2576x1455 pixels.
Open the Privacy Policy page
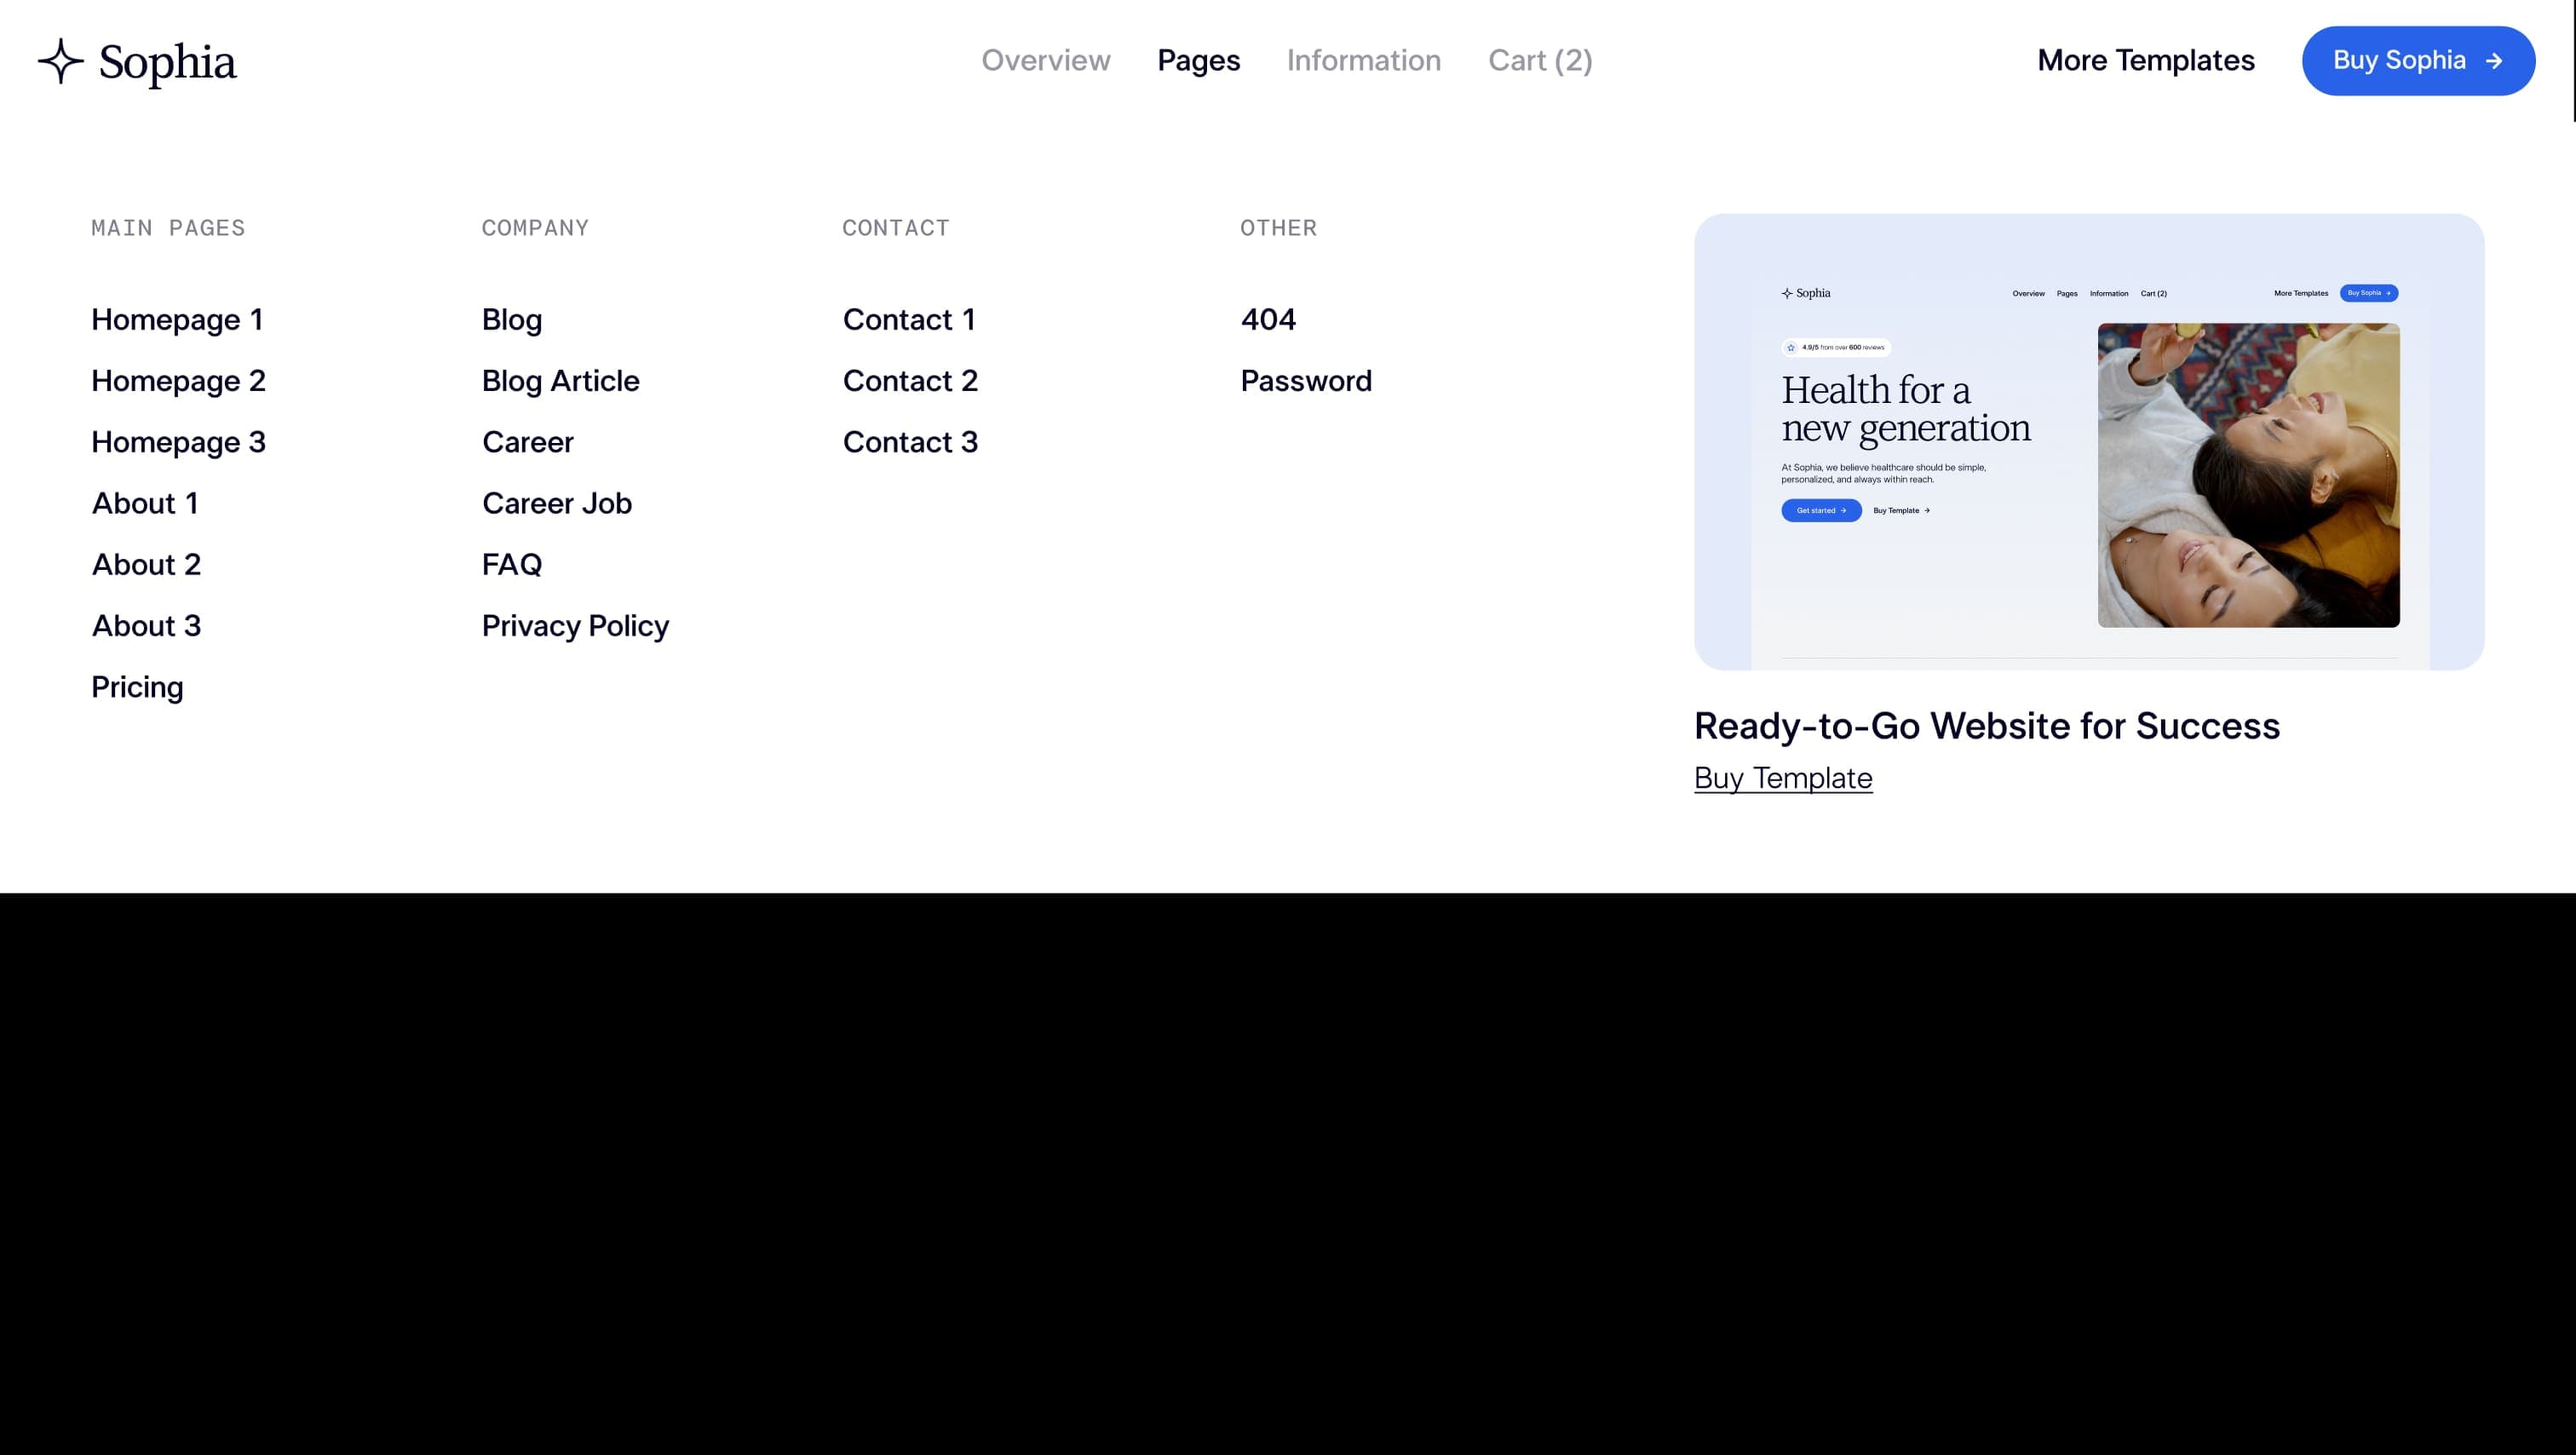575,626
